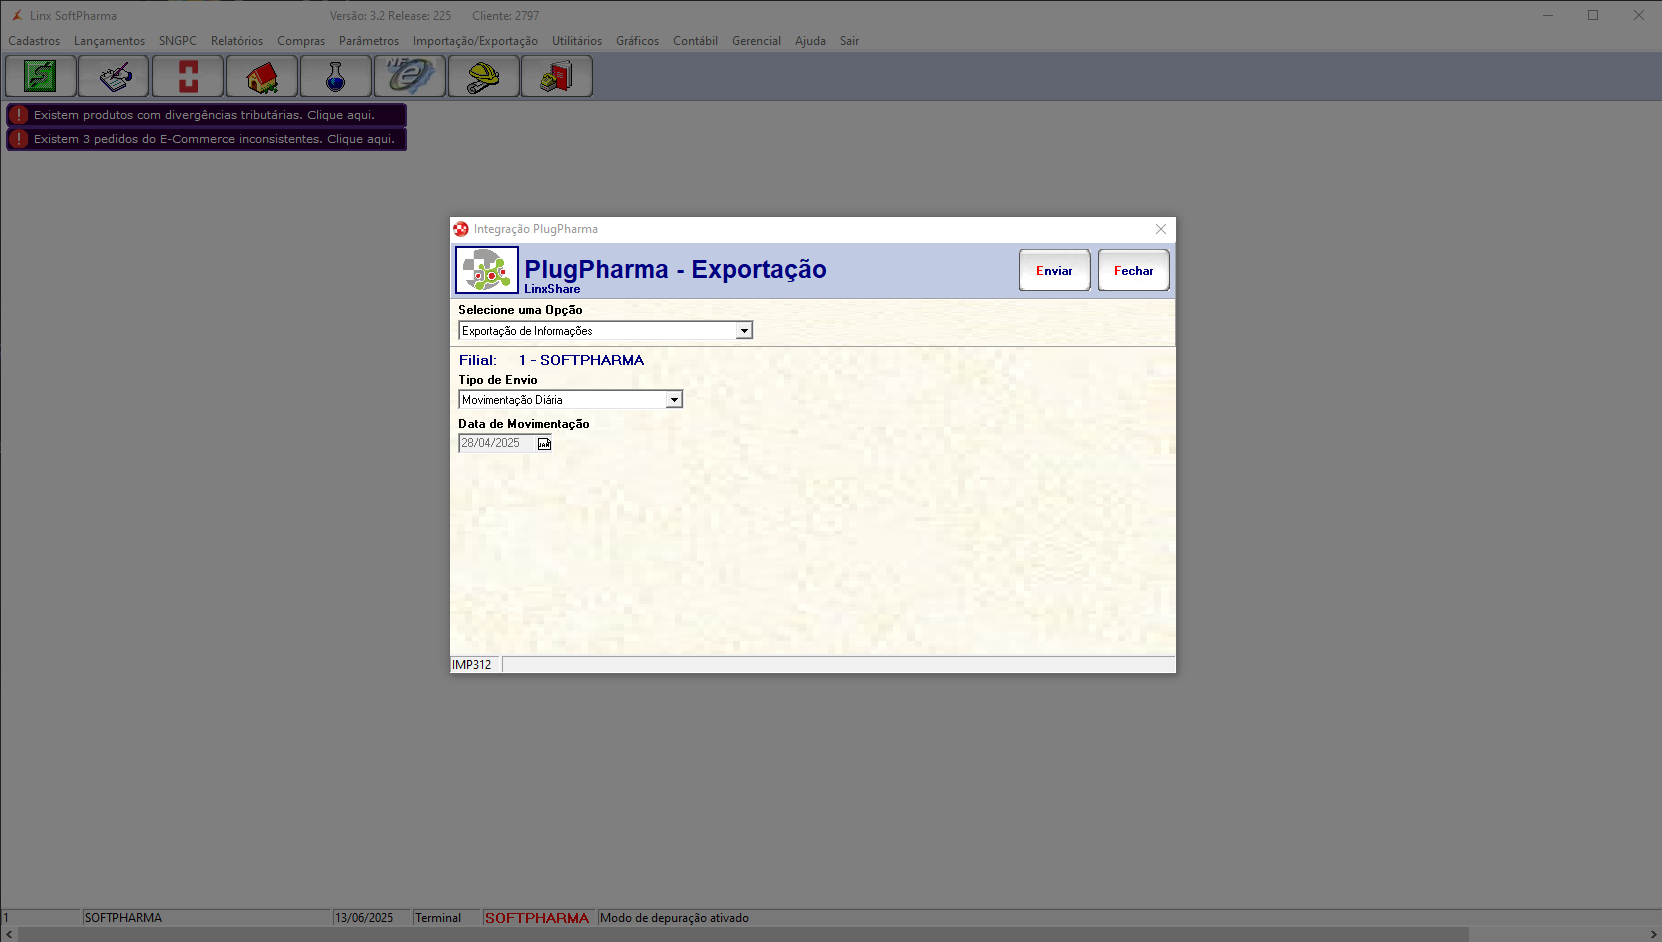Expand the Selecione uma Opção dropdown
This screenshot has width=1662, height=942.
tap(744, 331)
